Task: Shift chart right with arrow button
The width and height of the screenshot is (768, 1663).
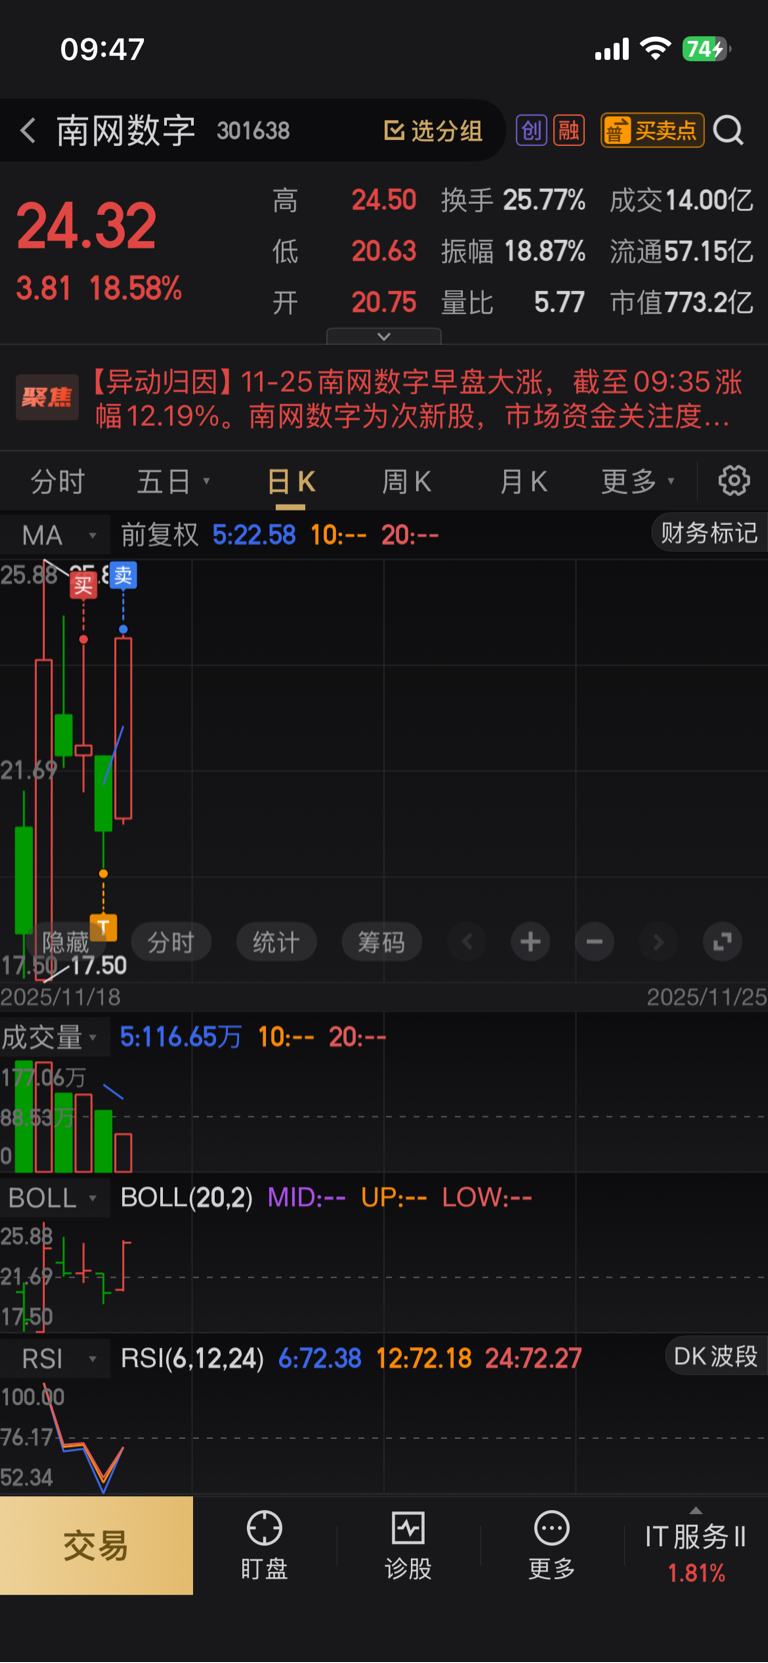Action: [658, 942]
